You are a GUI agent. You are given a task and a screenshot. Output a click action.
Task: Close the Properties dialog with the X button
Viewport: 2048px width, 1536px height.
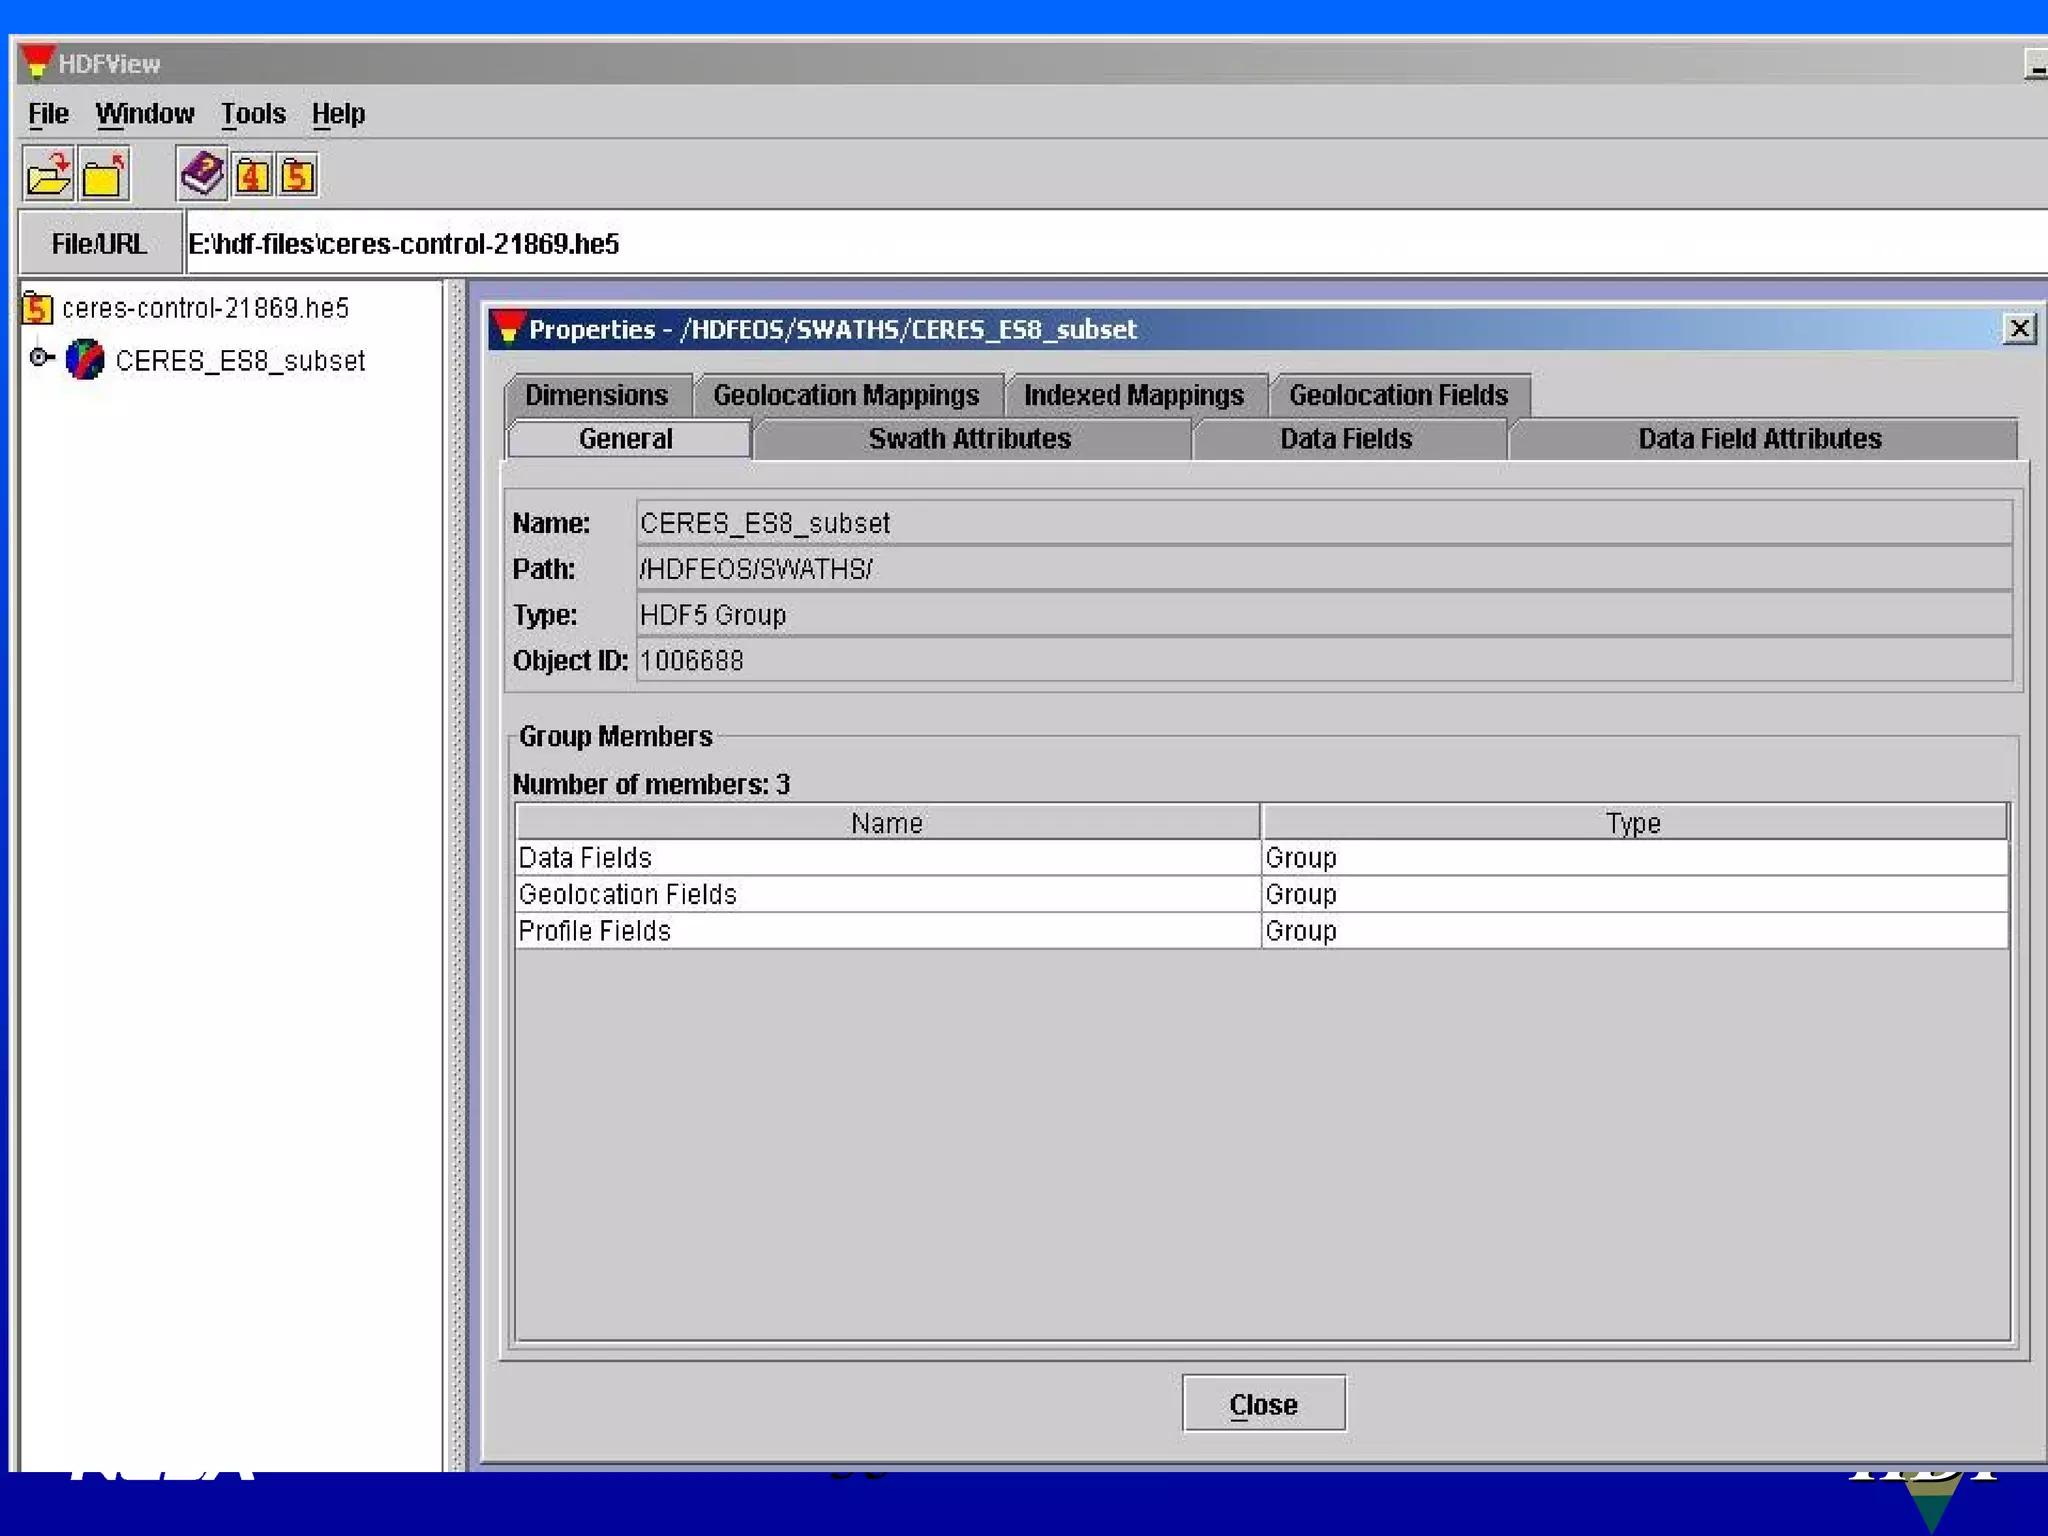pyautogui.click(x=2019, y=329)
